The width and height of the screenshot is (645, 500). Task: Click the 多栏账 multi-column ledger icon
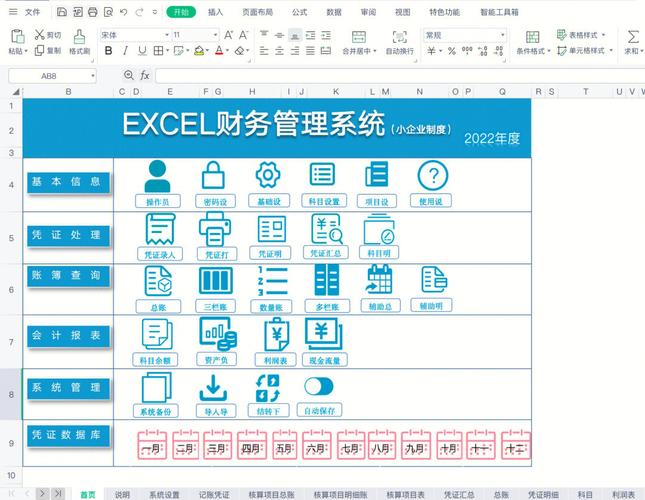[327, 280]
